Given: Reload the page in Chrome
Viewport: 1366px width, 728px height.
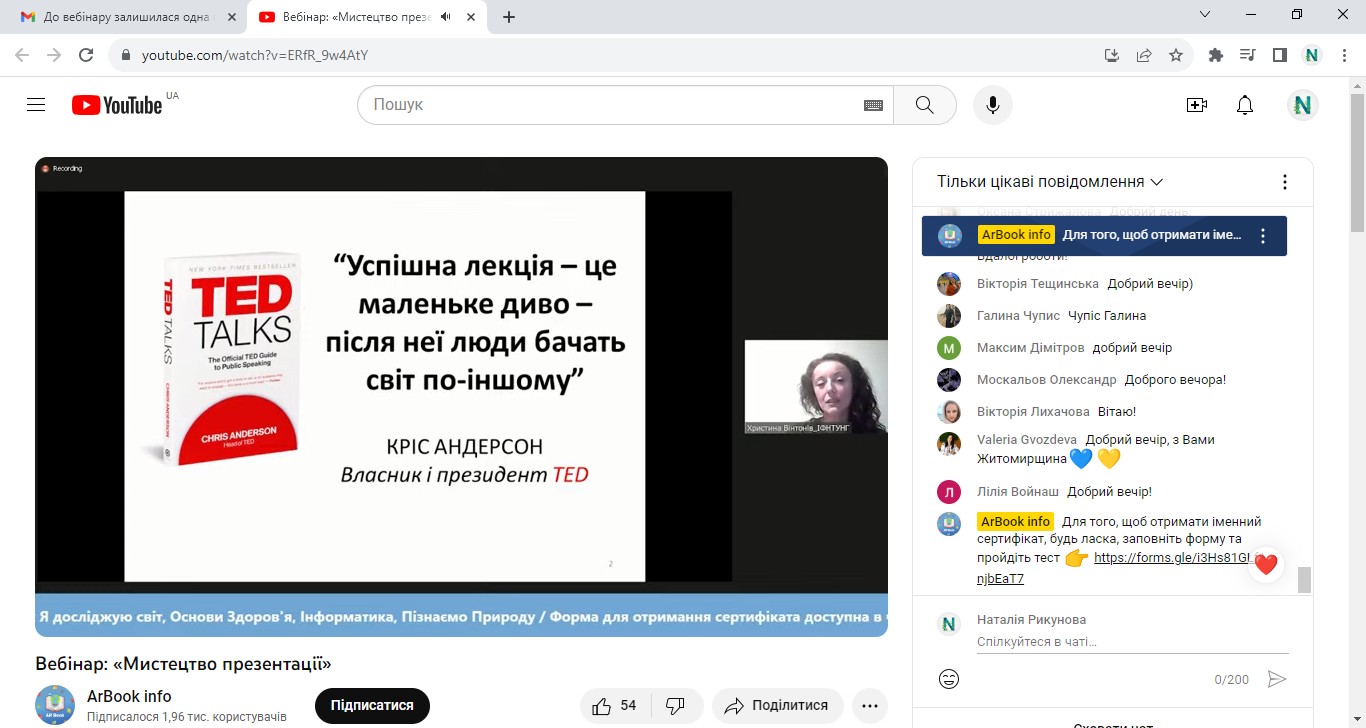Looking at the screenshot, I should [86, 55].
